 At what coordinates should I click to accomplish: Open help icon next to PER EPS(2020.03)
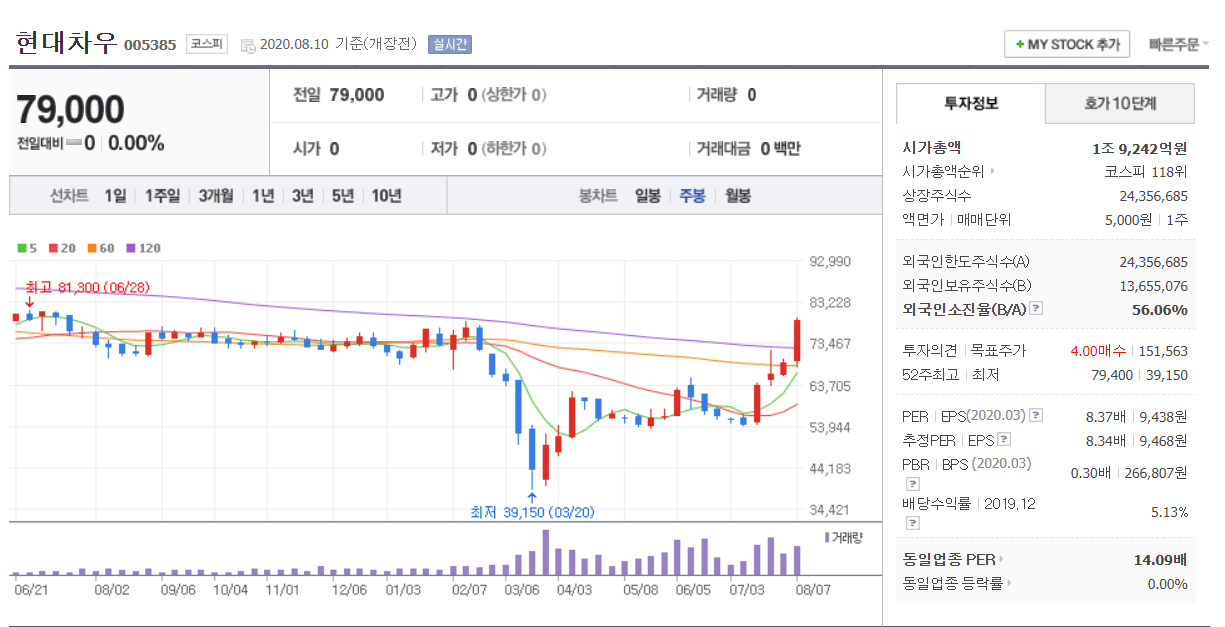pos(1036,415)
